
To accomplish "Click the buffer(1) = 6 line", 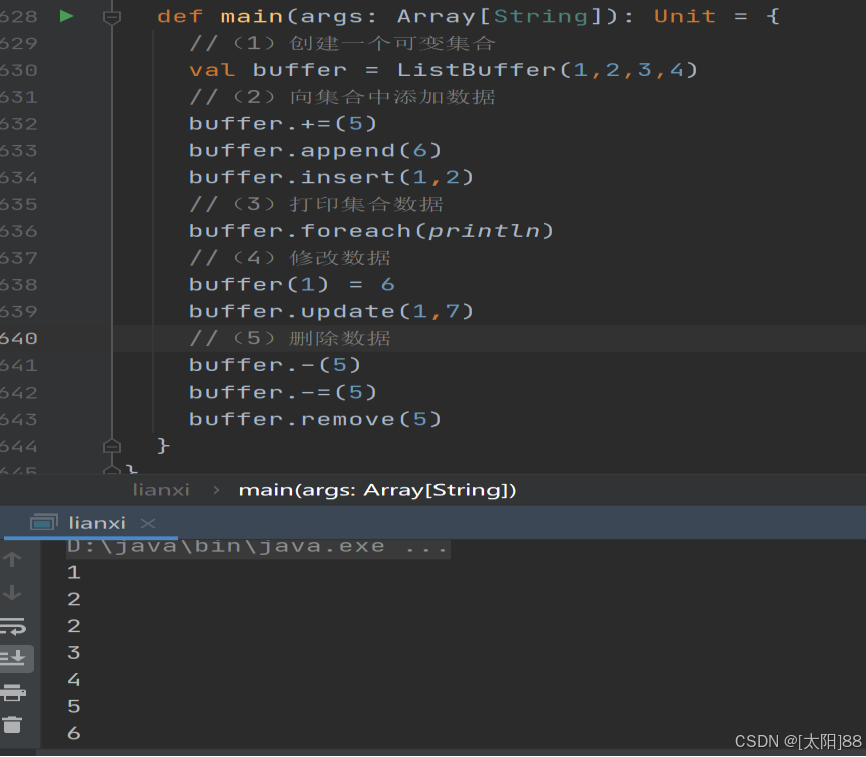I will pyautogui.click(x=291, y=284).
